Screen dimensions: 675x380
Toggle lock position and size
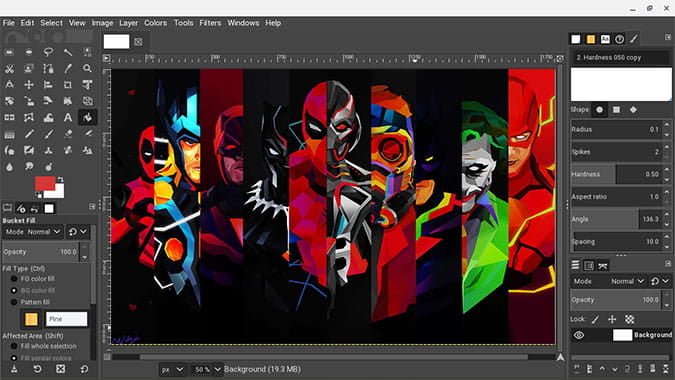tap(612, 319)
